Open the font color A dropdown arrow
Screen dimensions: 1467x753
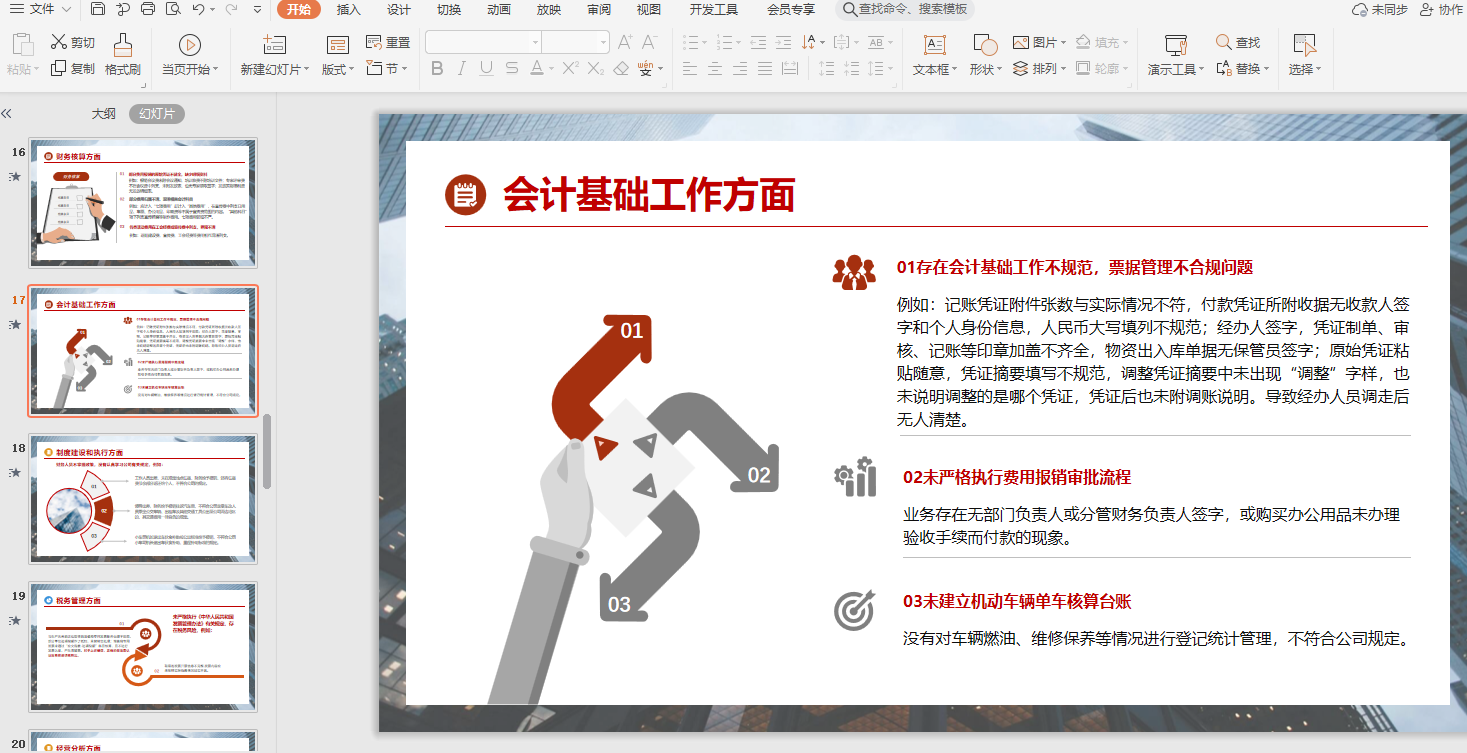[550, 69]
